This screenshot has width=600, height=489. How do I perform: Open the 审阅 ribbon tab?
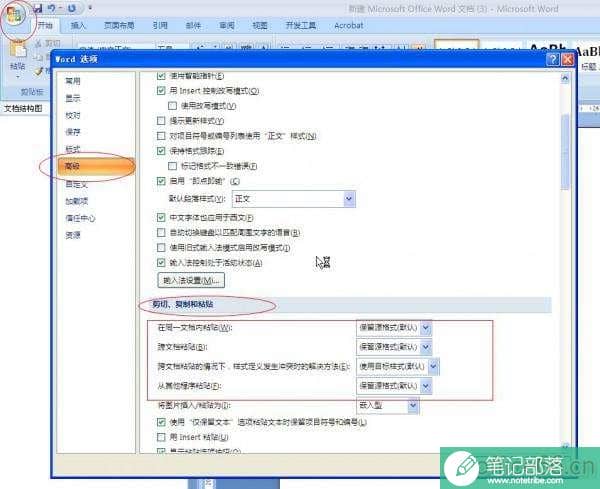pos(227,26)
